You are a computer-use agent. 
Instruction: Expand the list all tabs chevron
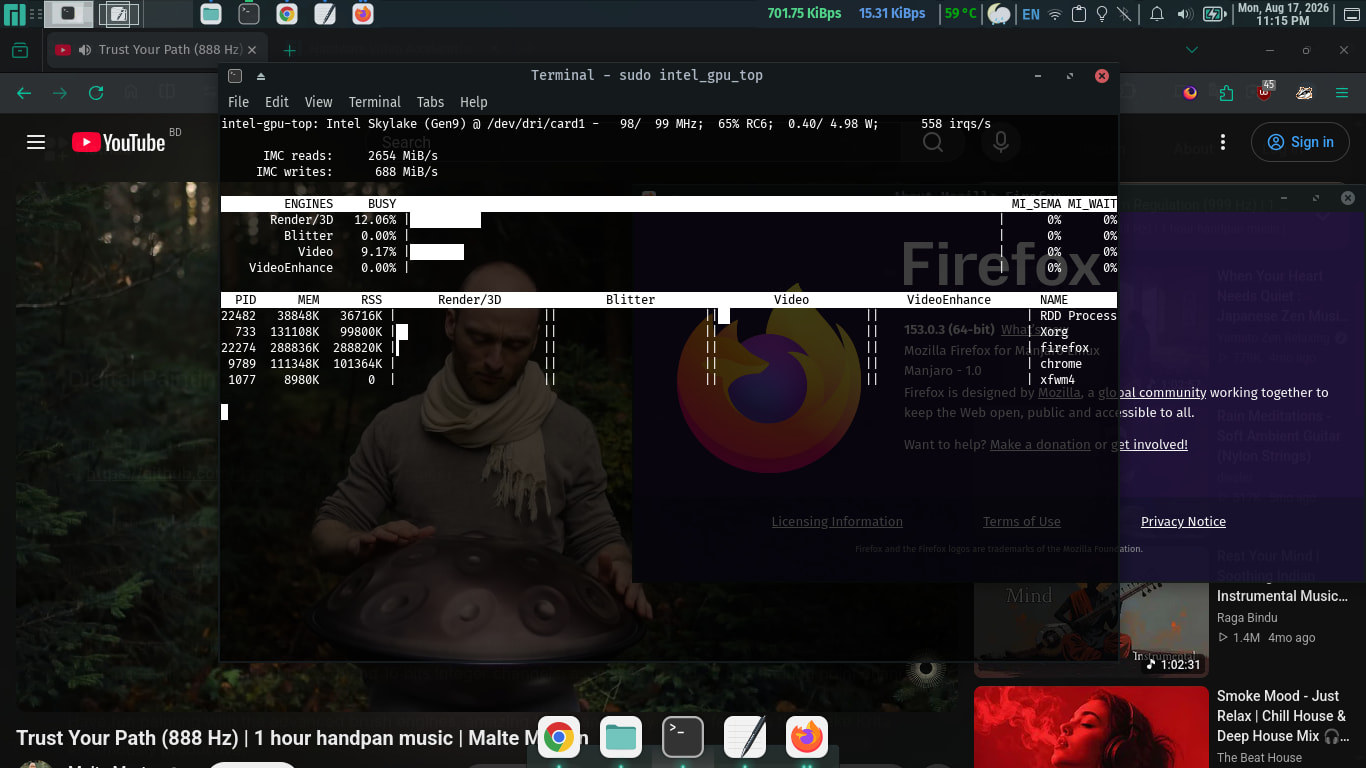1191,50
